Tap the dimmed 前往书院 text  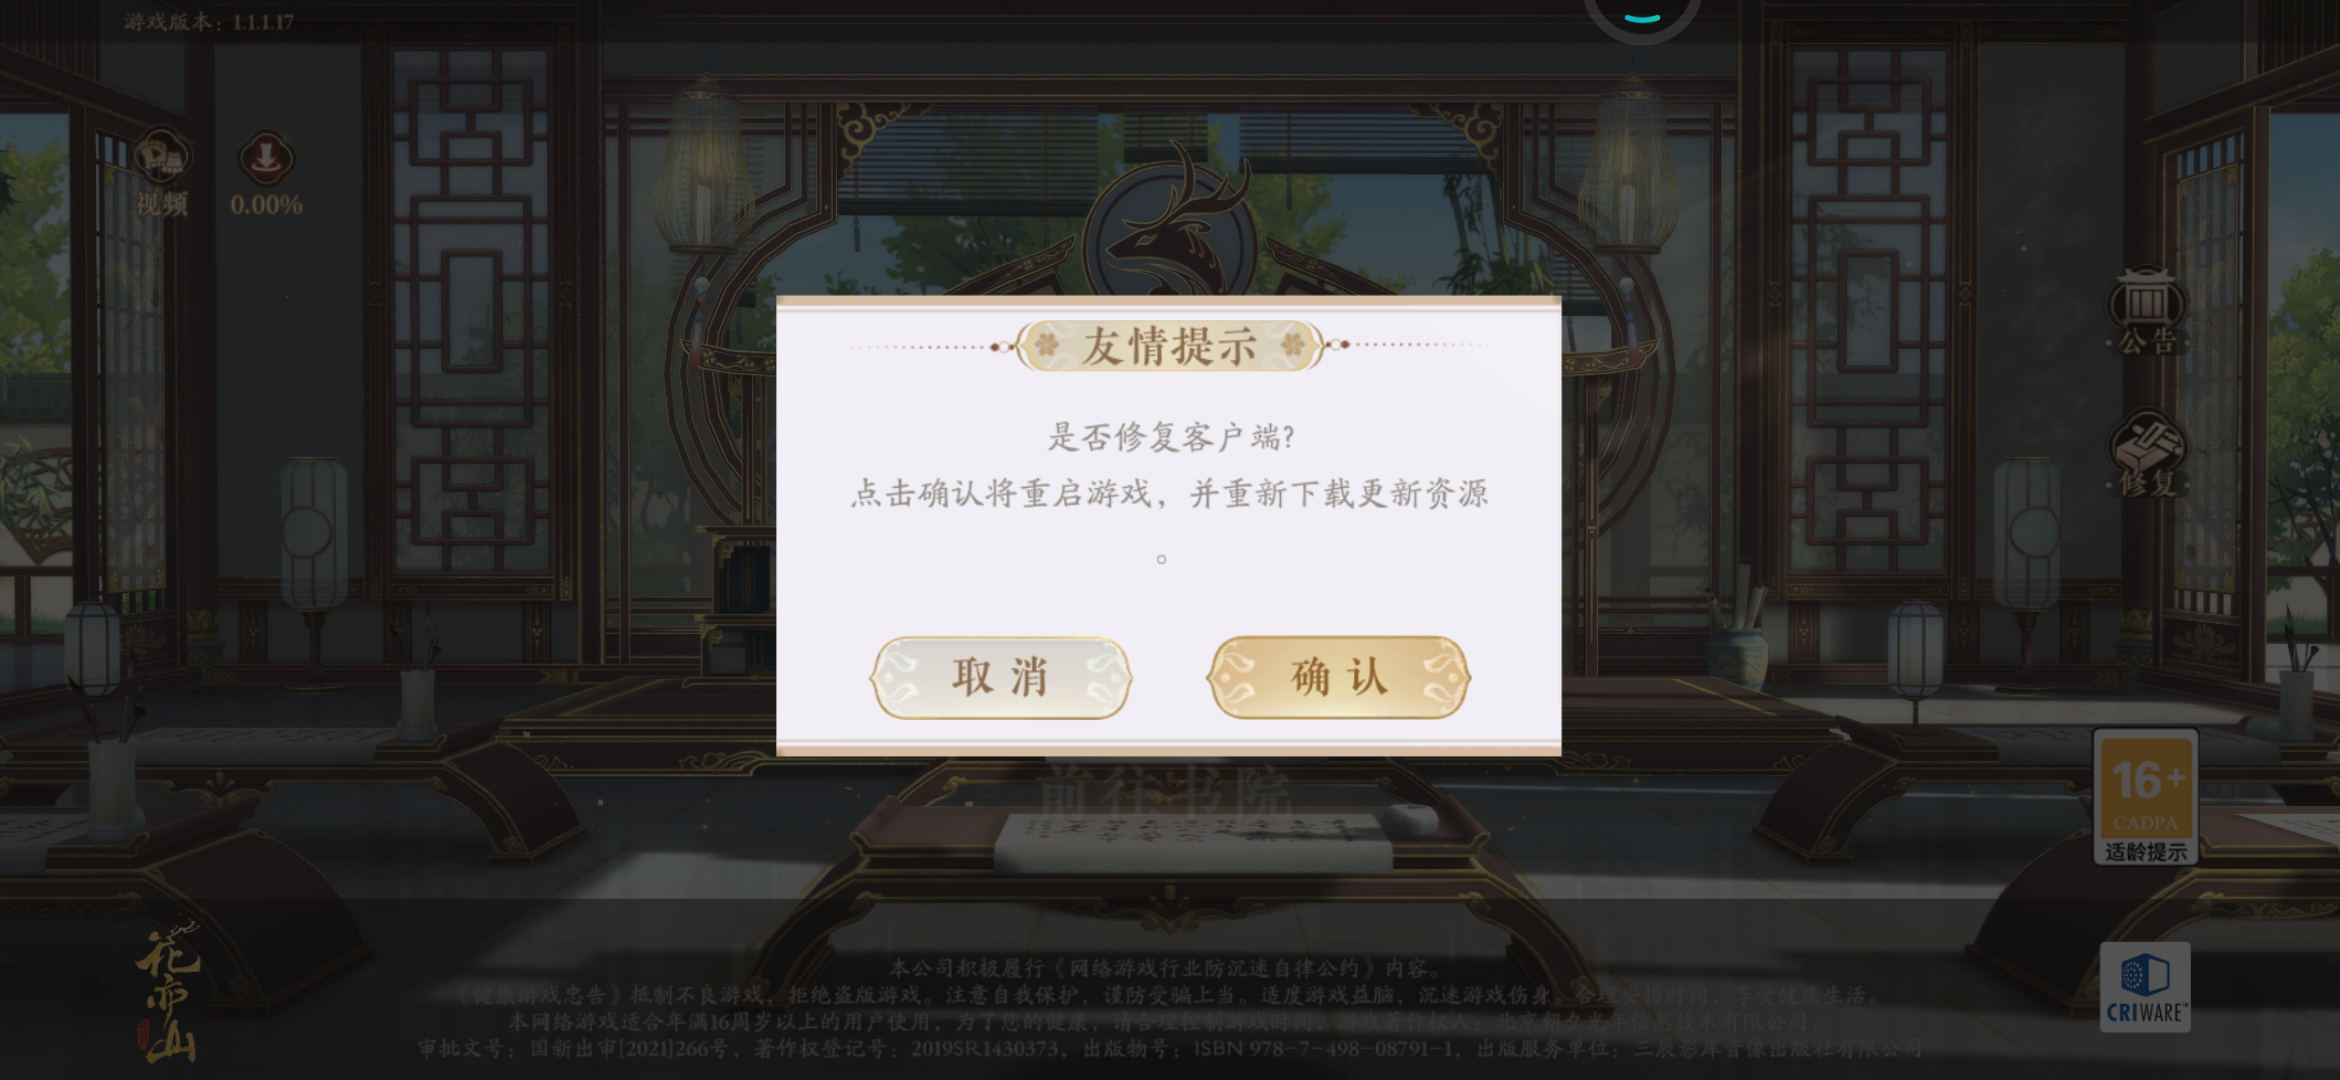pyautogui.click(x=1165, y=794)
